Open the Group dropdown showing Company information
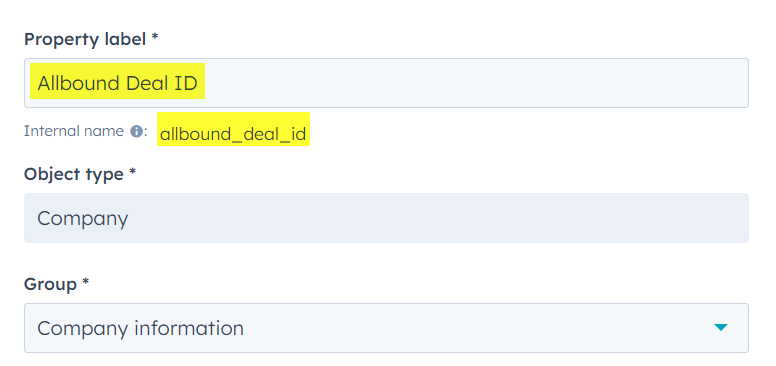 (386, 328)
